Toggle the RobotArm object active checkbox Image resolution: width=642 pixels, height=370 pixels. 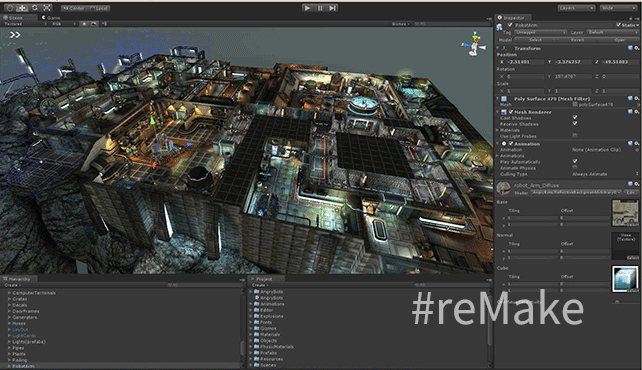[x=510, y=25]
